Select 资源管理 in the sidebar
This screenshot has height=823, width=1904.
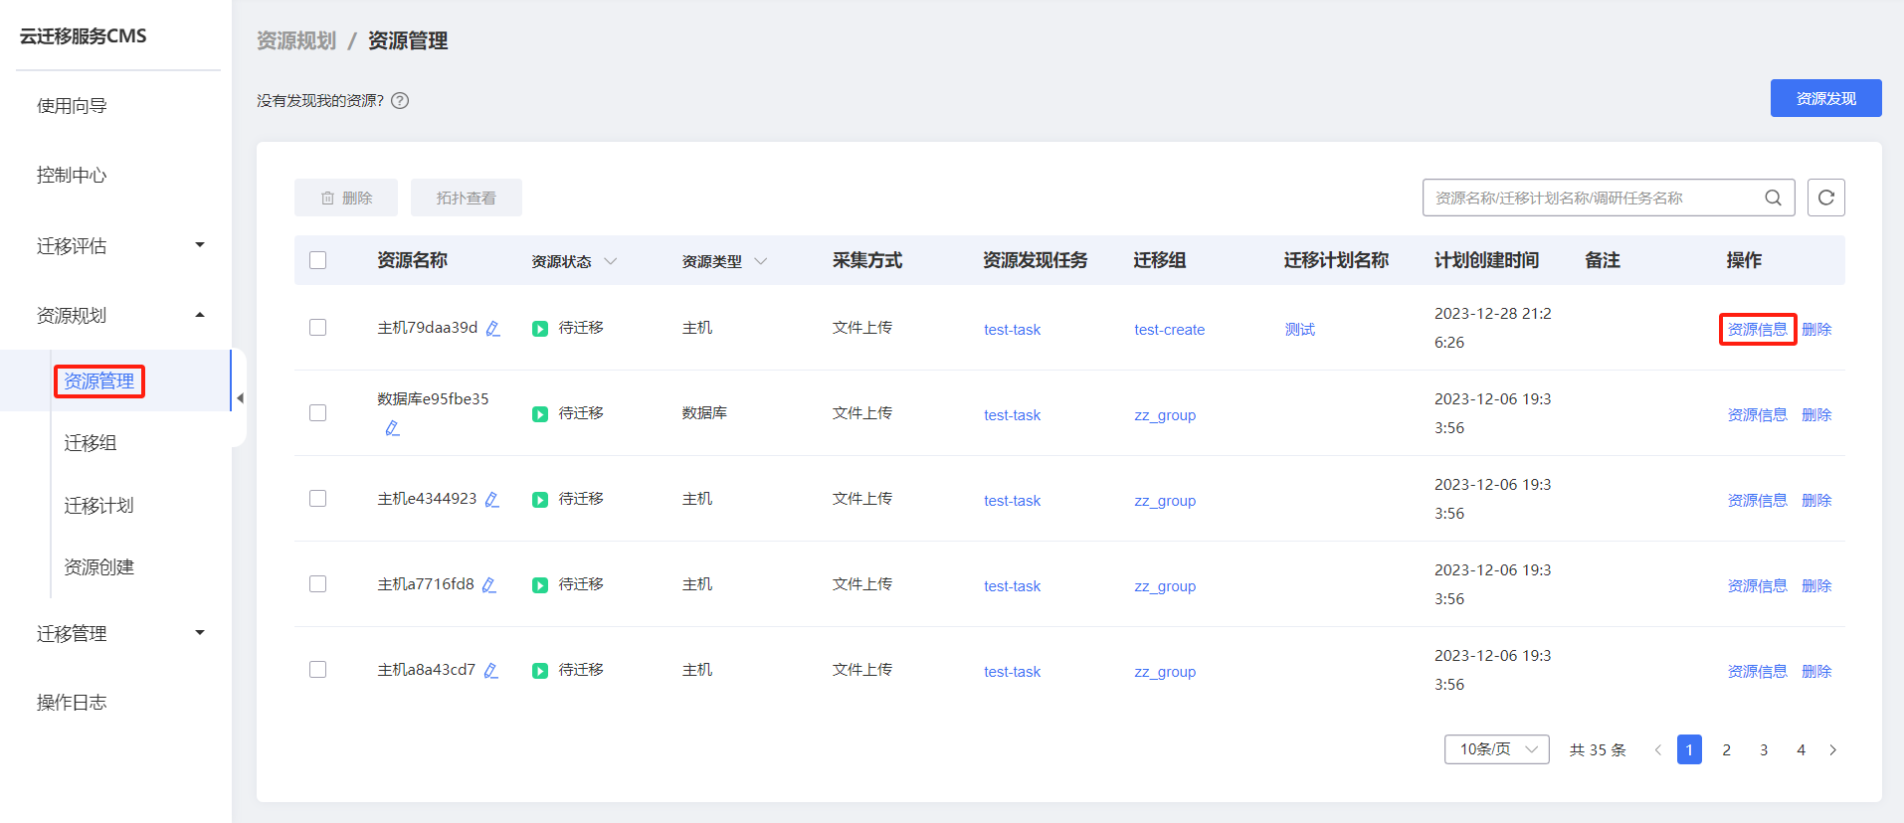[x=99, y=381]
